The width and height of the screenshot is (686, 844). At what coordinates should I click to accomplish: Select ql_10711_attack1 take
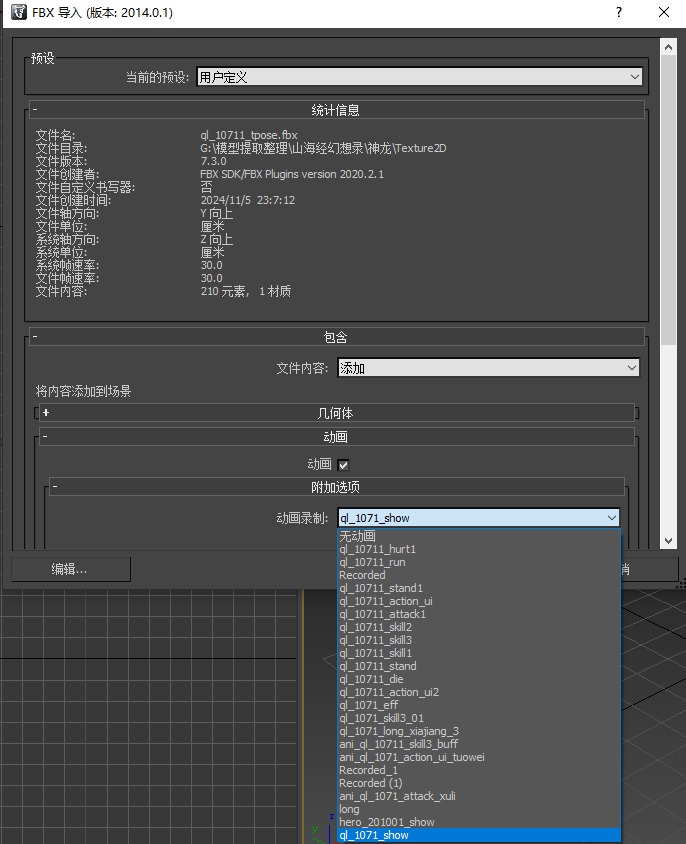coord(479,614)
